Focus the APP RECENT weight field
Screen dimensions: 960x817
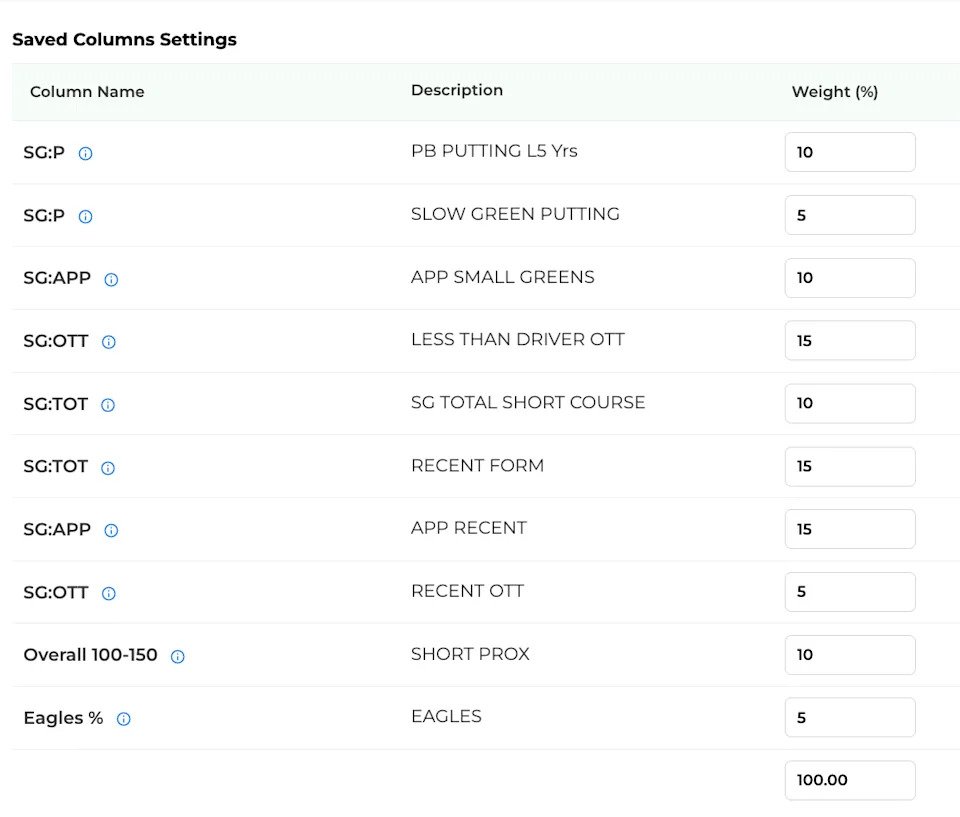849,529
